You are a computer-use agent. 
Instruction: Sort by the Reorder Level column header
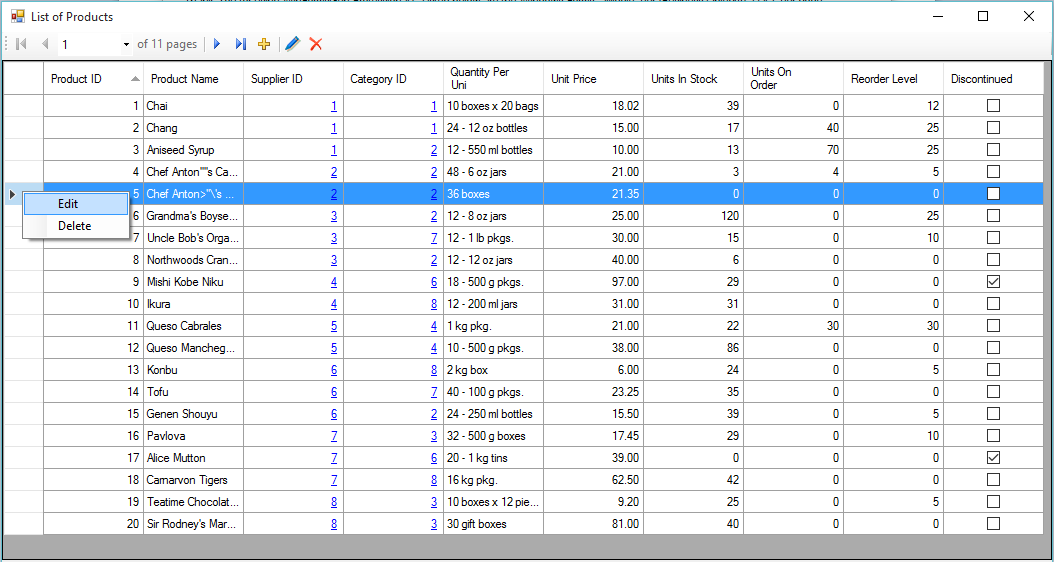893,79
